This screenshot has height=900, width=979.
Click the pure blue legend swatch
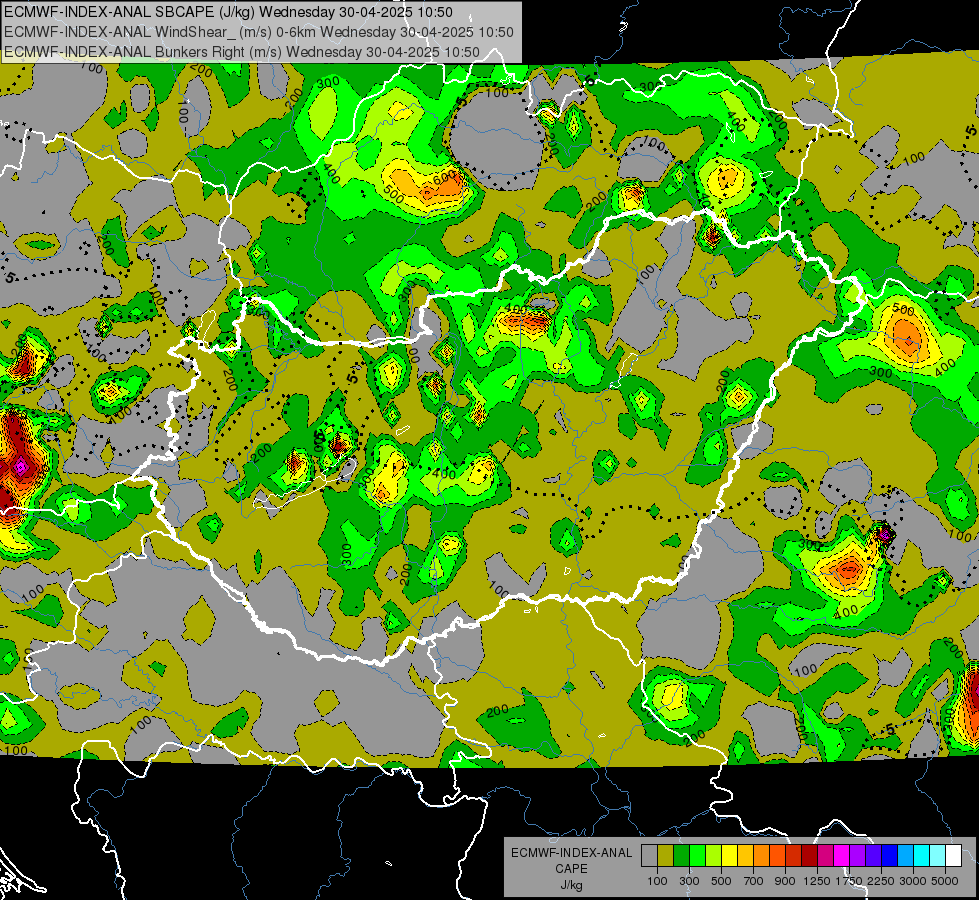click(x=890, y=856)
